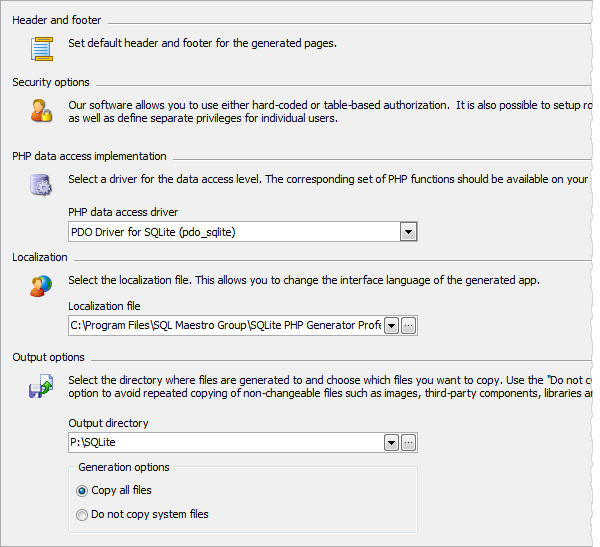The width and height of the screenshot is (600, 547).
Task: Open Security options via the user-lock icon
Action: [41, 109]
